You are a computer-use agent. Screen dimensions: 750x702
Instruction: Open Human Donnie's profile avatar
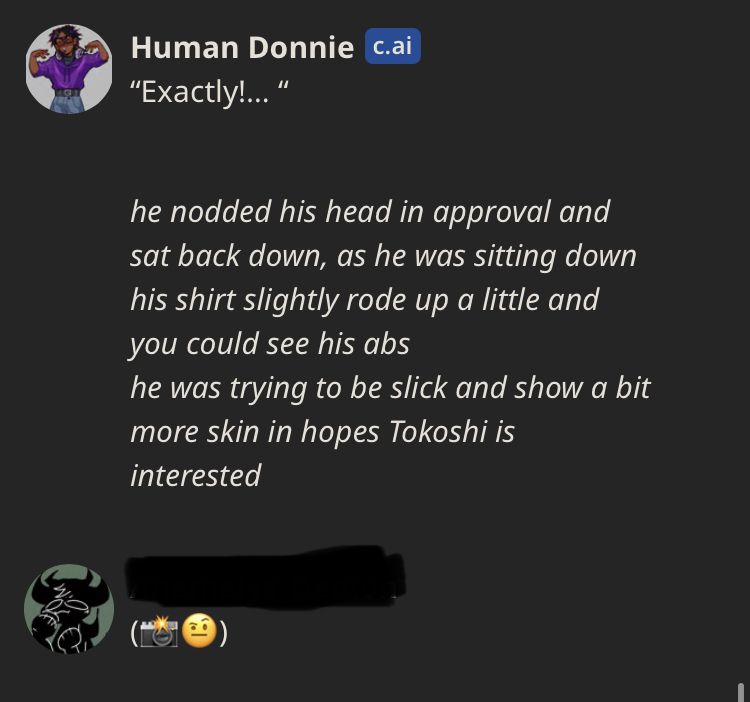69,69
